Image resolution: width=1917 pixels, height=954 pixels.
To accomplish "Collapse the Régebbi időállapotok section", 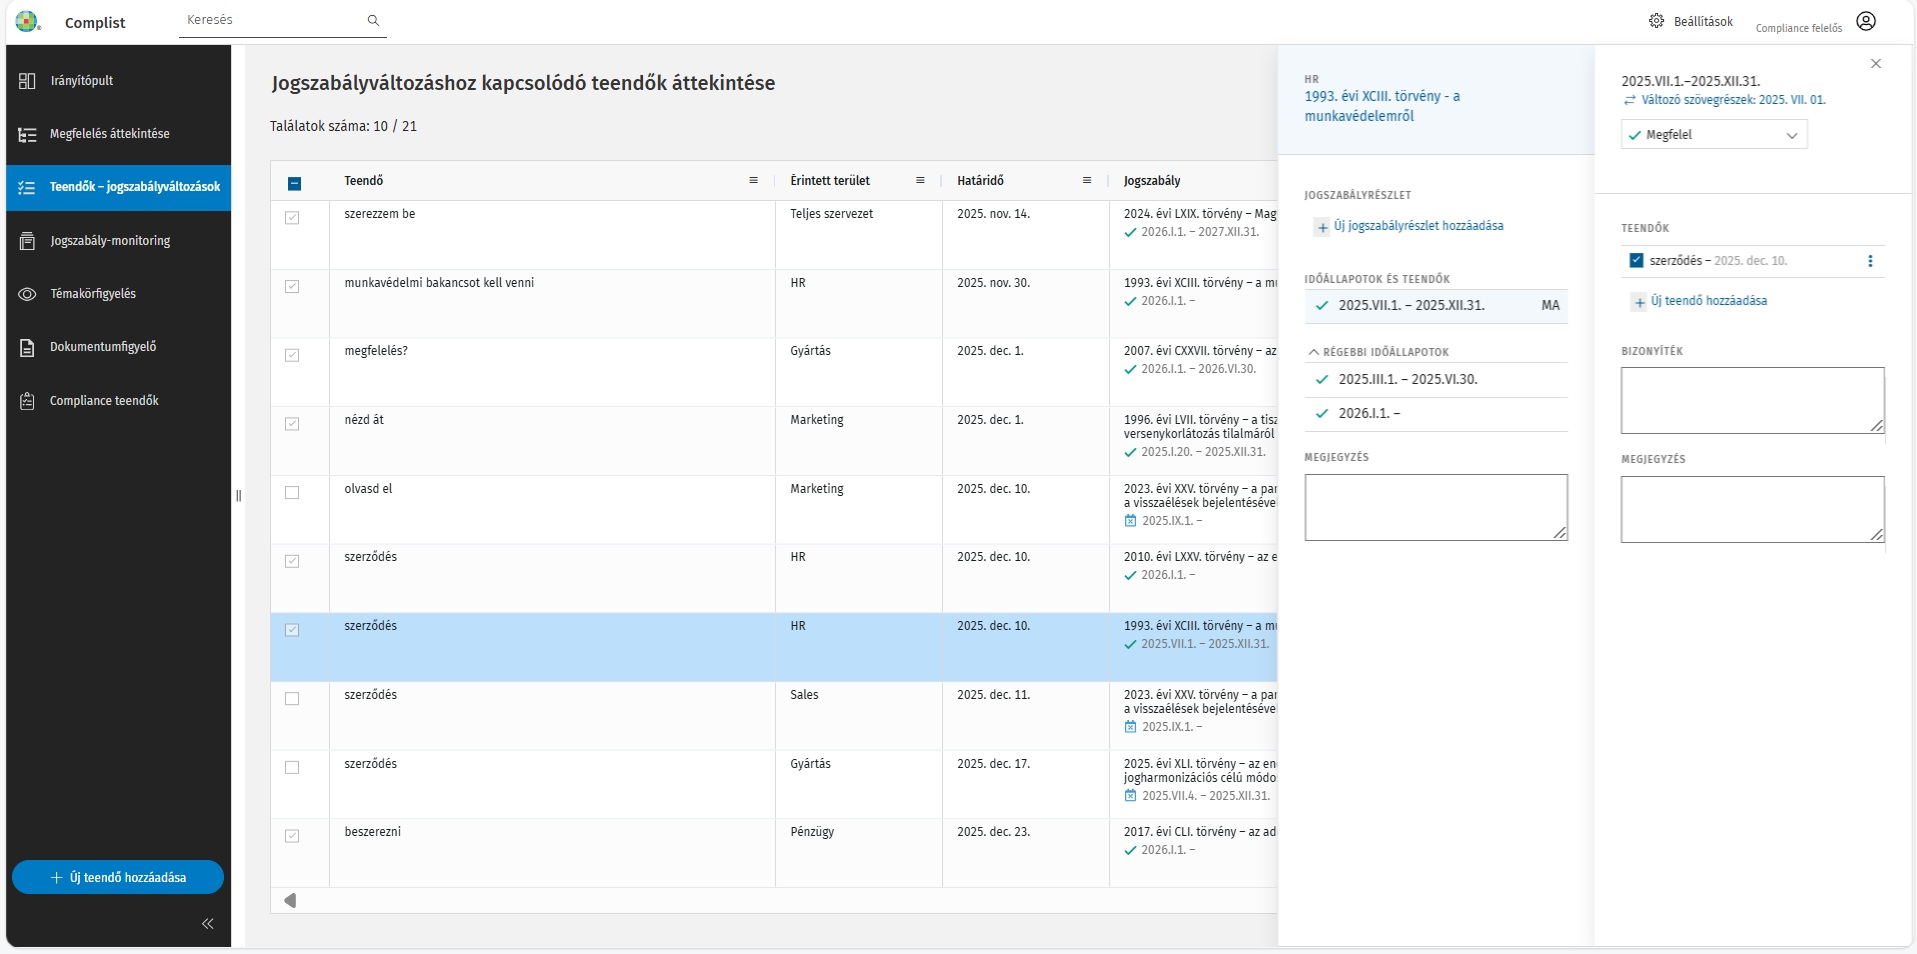I will coord(1314,352).
